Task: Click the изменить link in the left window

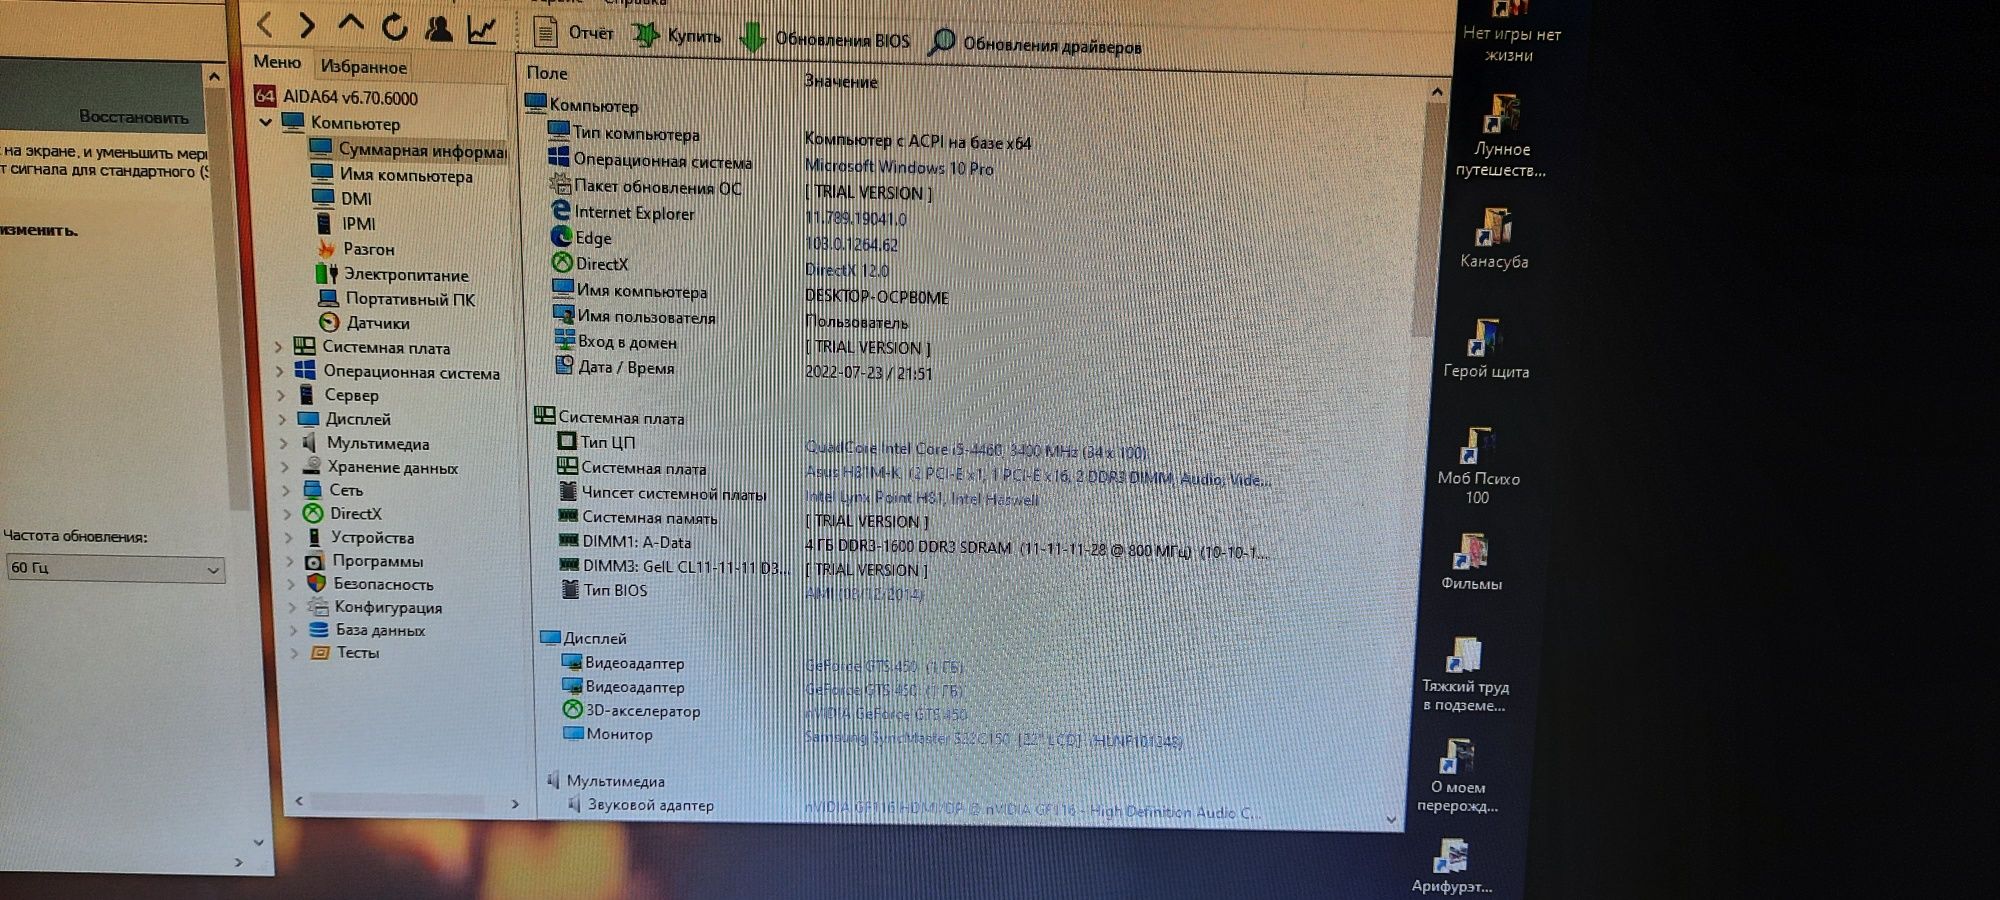Action: point(39,230)
